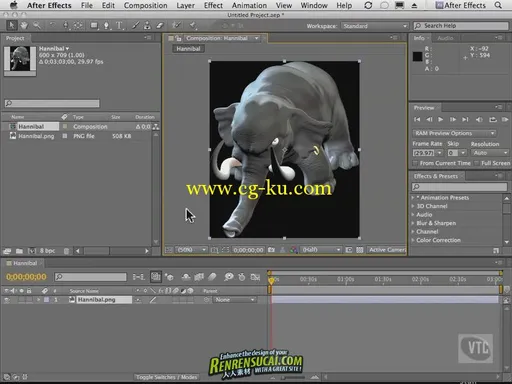Click the Brainstorm icon in timeline

(x=229, y=277)
